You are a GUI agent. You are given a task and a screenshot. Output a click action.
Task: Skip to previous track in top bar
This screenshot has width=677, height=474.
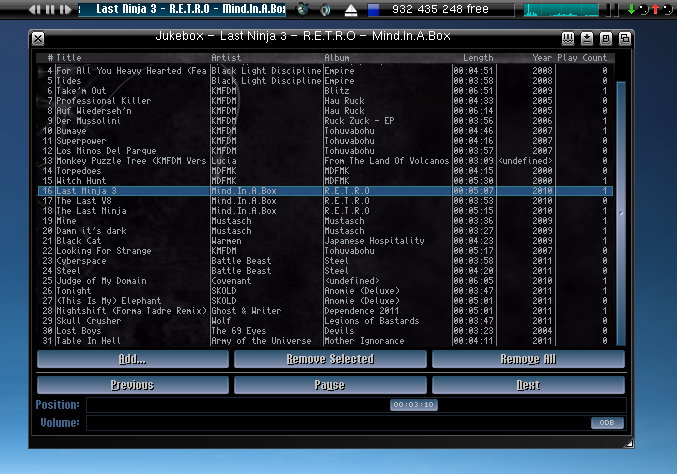click(34, 9)
